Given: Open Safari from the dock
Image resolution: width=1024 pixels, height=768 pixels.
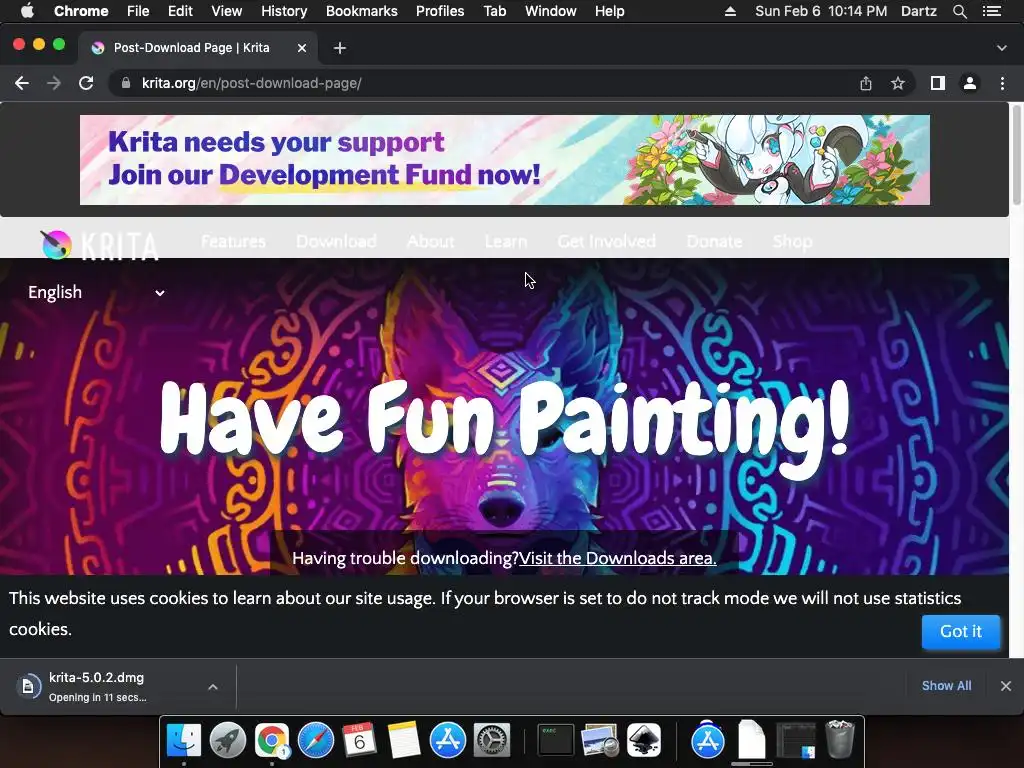Looking at the screenshot, I should point(315,740).
